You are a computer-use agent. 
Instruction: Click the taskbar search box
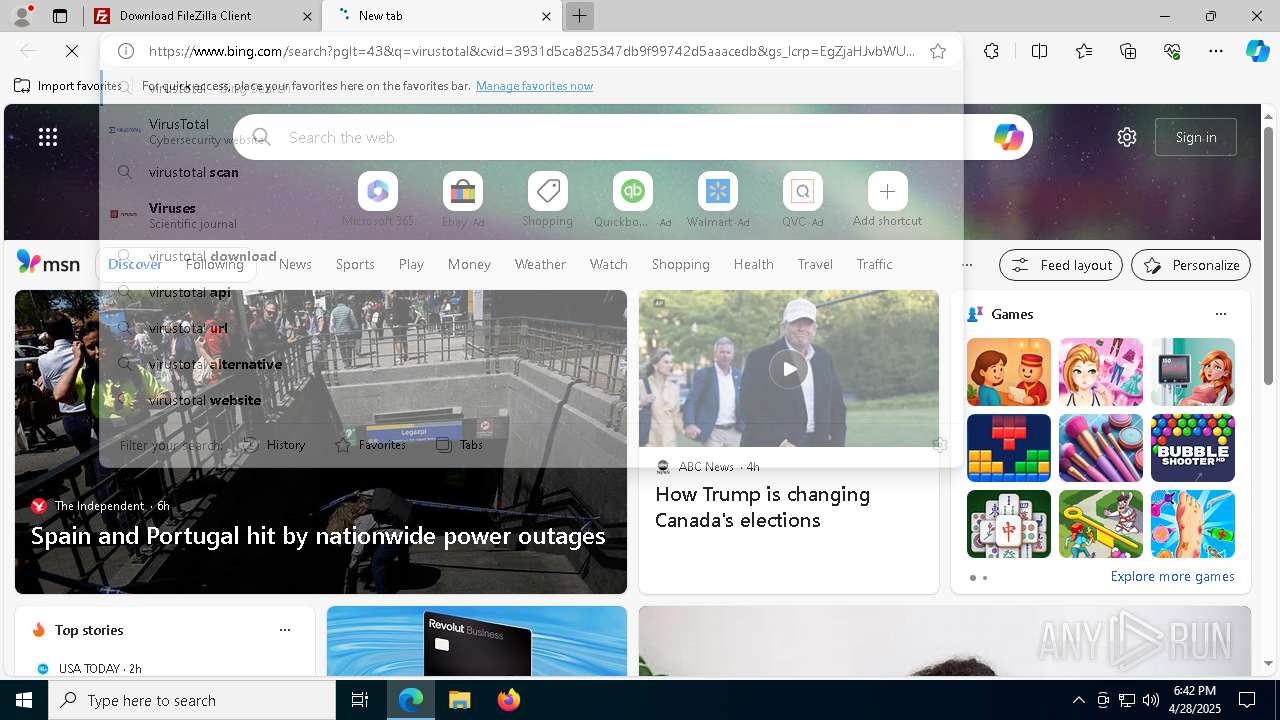(x=192, y=700)
